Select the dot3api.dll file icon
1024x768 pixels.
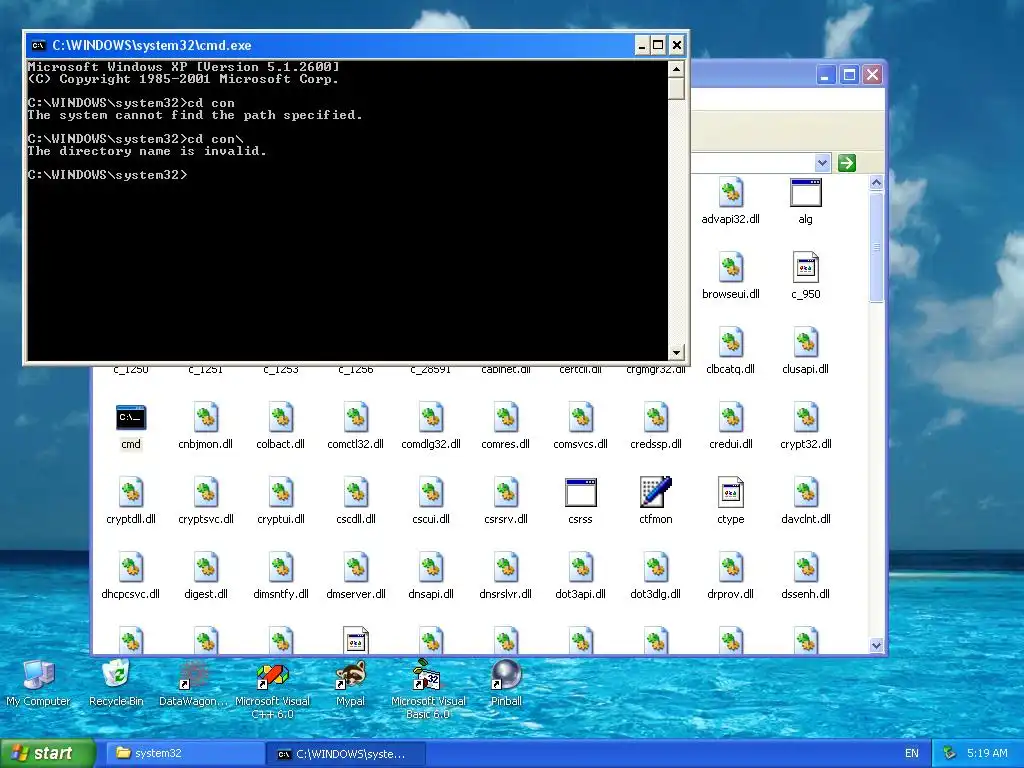click(581, 568)
